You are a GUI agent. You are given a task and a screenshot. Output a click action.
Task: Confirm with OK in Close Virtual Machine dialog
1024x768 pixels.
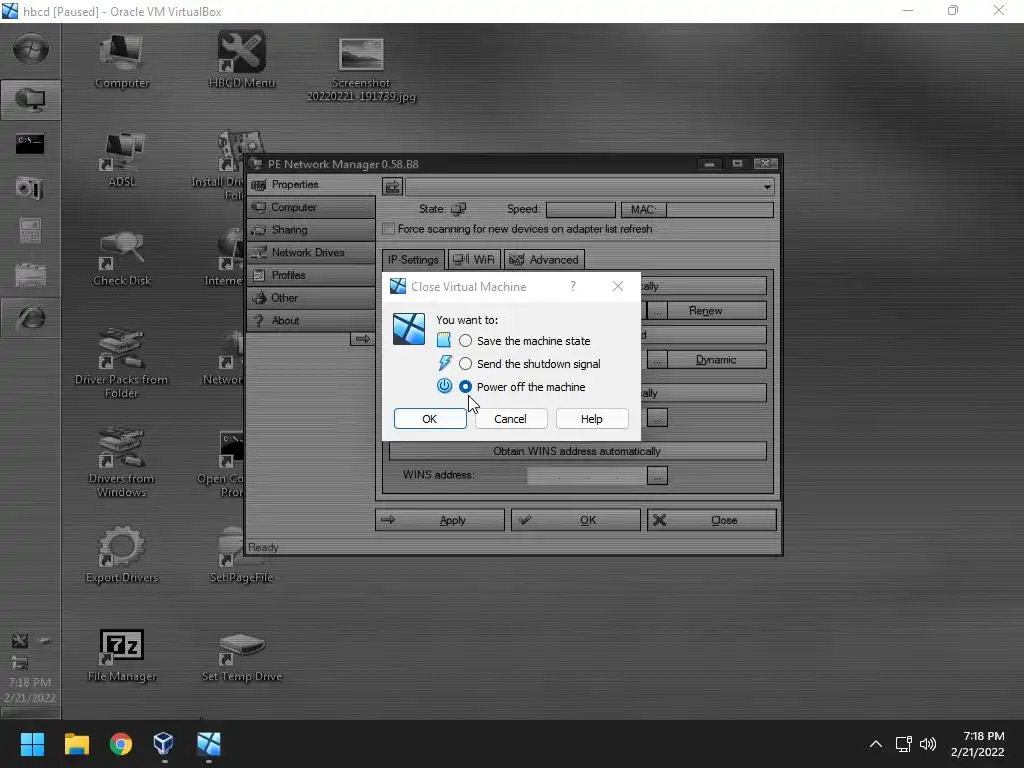[x=430, y=419]
